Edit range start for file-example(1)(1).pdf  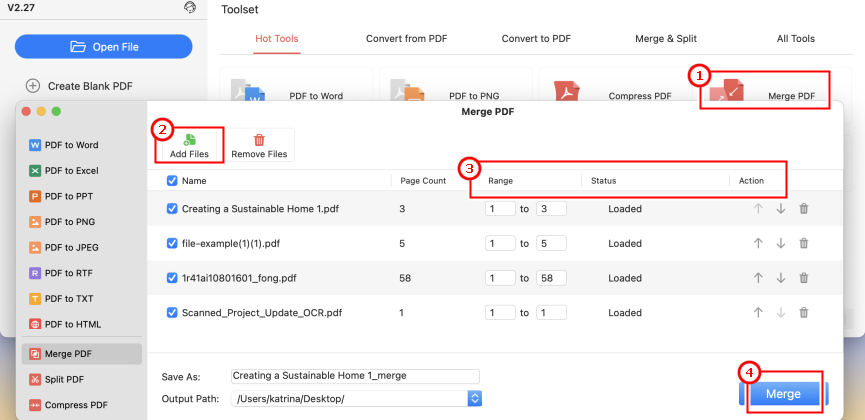(x=500, y=243)
